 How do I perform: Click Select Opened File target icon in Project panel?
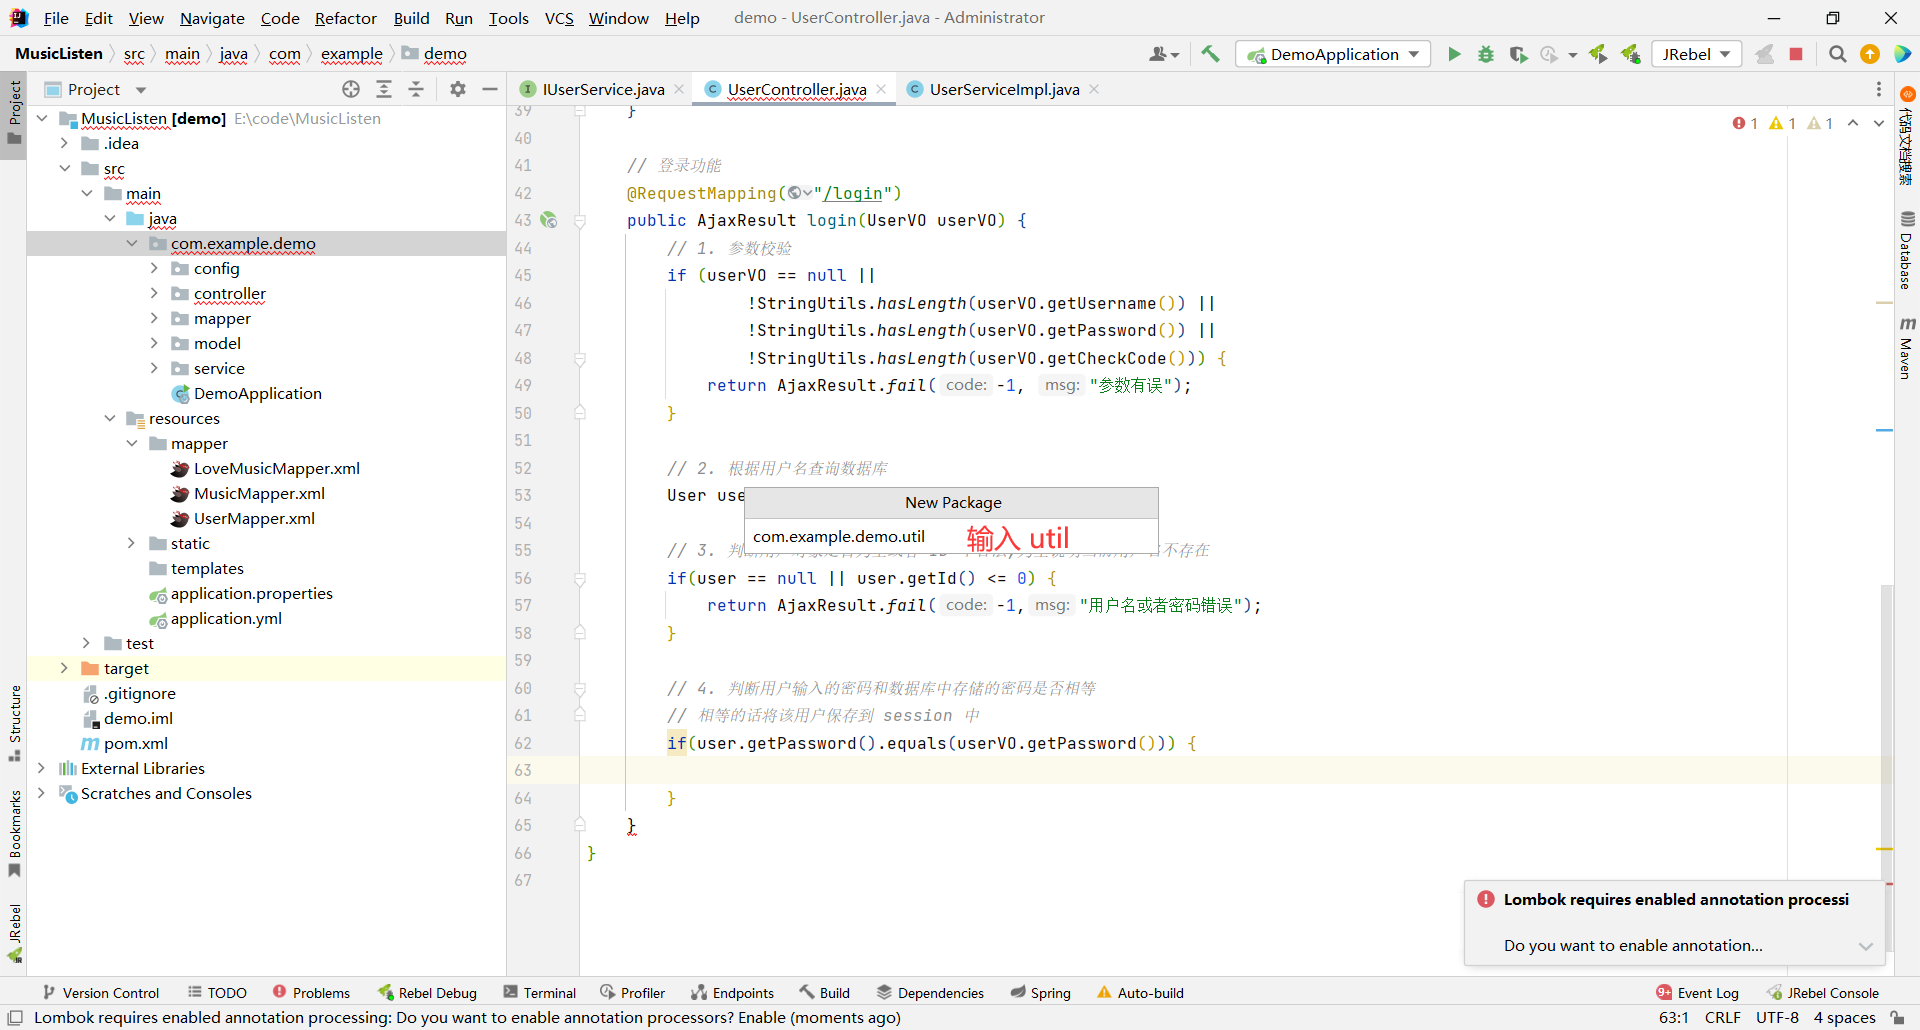[351, 89]
